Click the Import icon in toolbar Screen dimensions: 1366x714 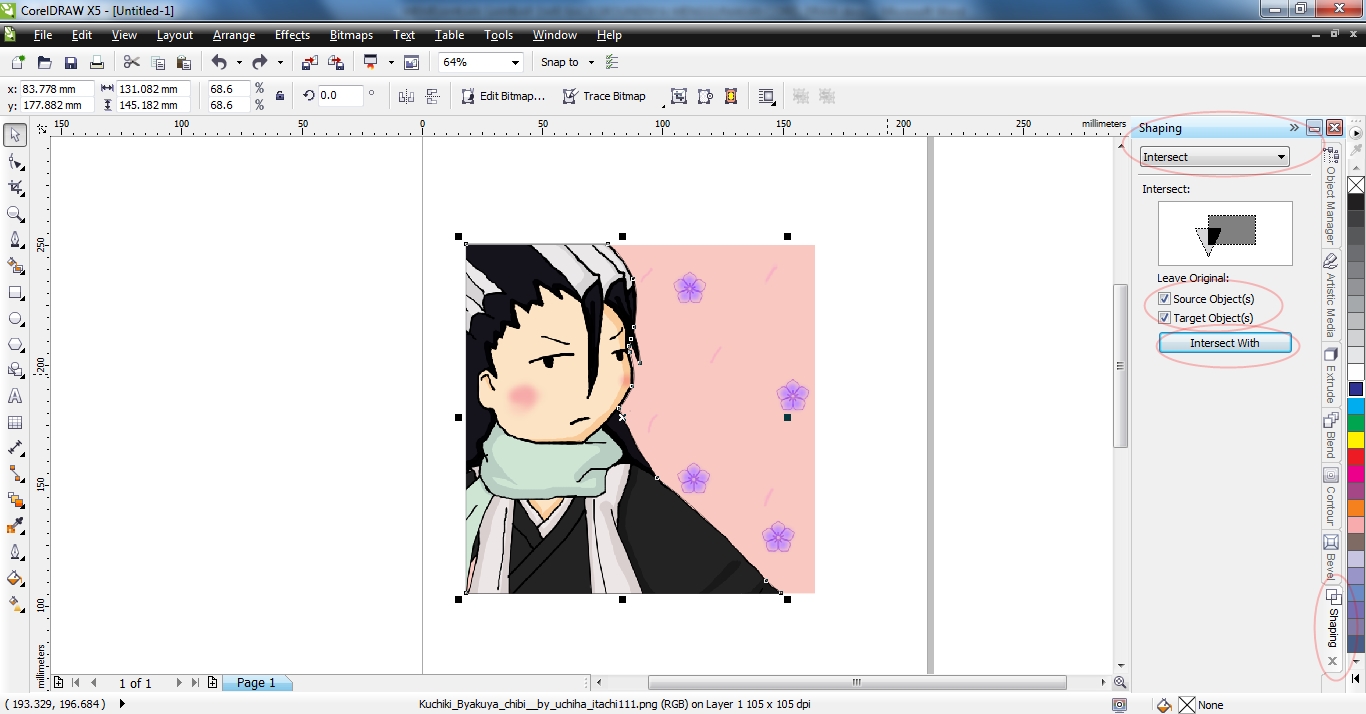pos(310,62)
